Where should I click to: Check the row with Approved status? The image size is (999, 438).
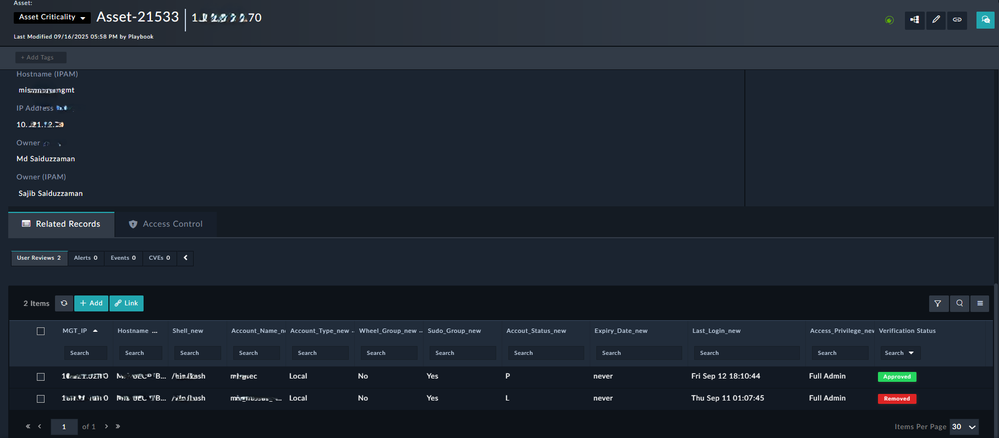pyautogui.click(x=41, y=377)
